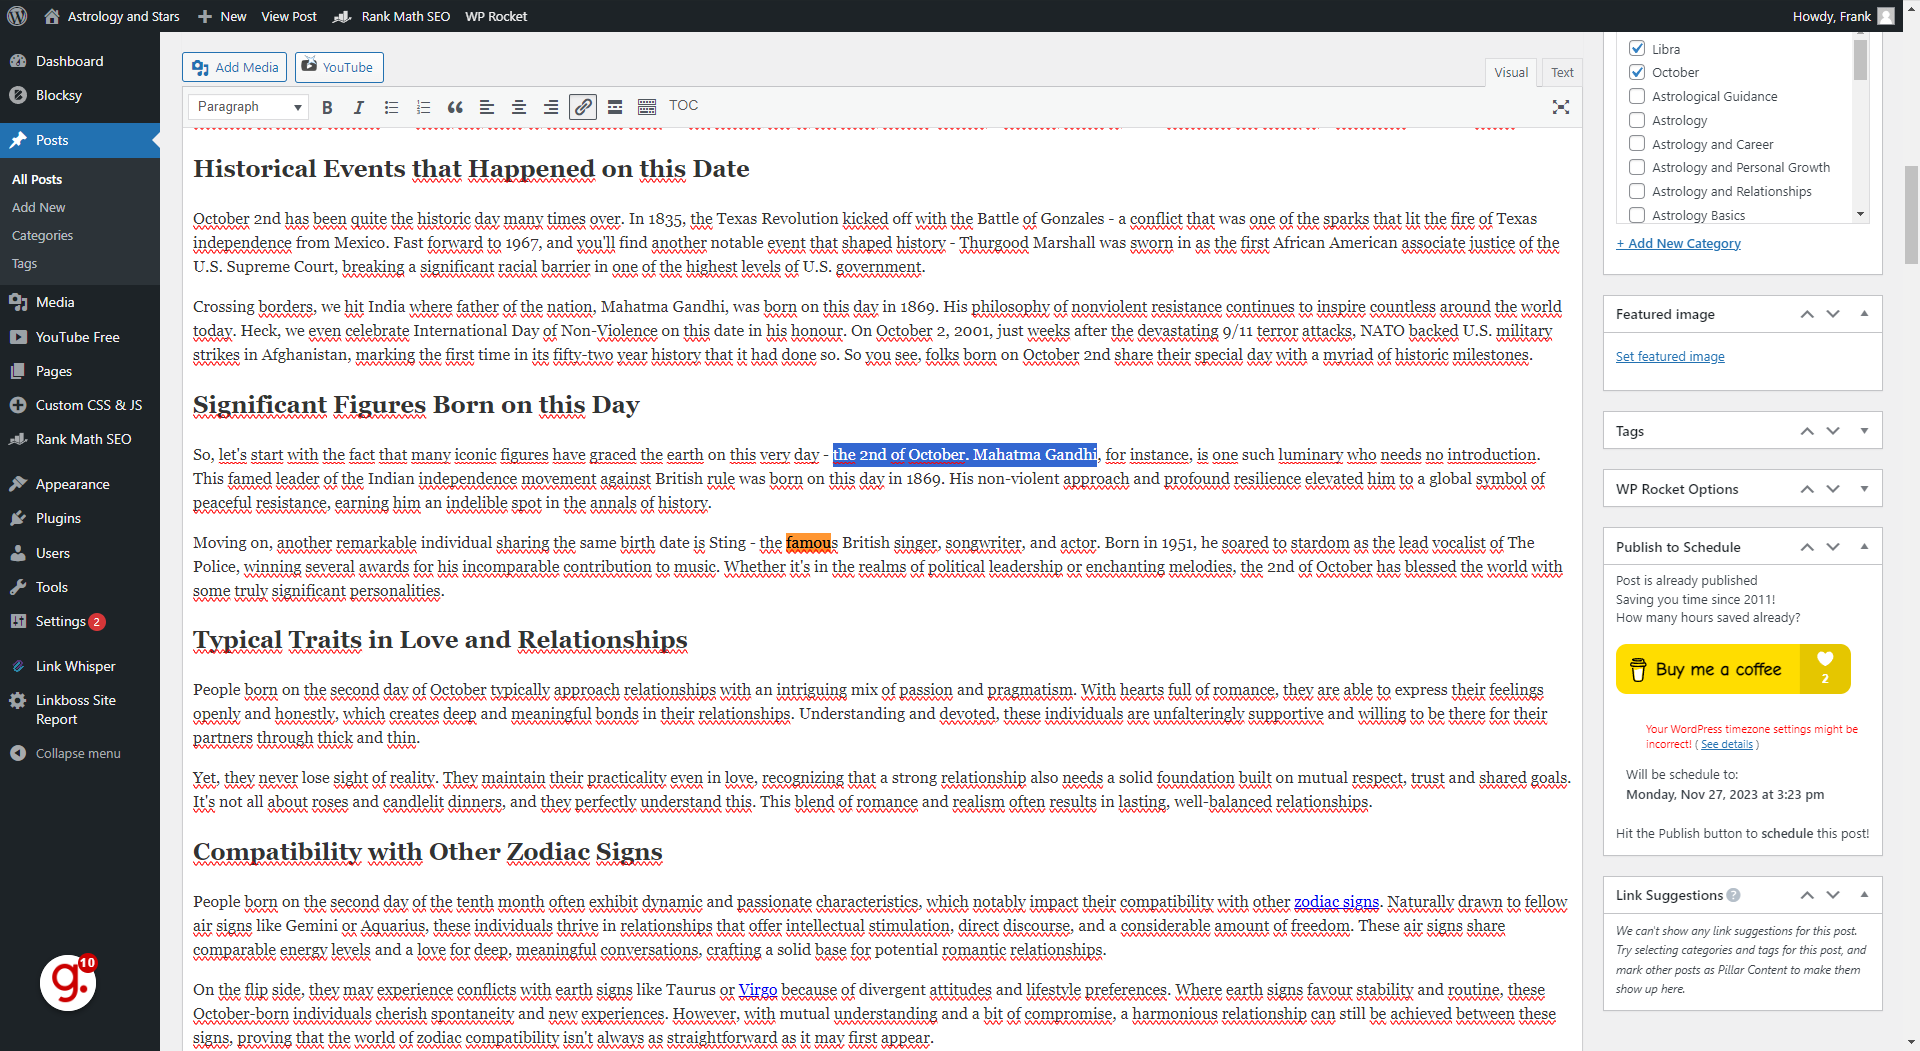The width and height of the screenshot is (1920, 1051).
Task: Click the insert/edit link icon
Action: click(583, 107)
